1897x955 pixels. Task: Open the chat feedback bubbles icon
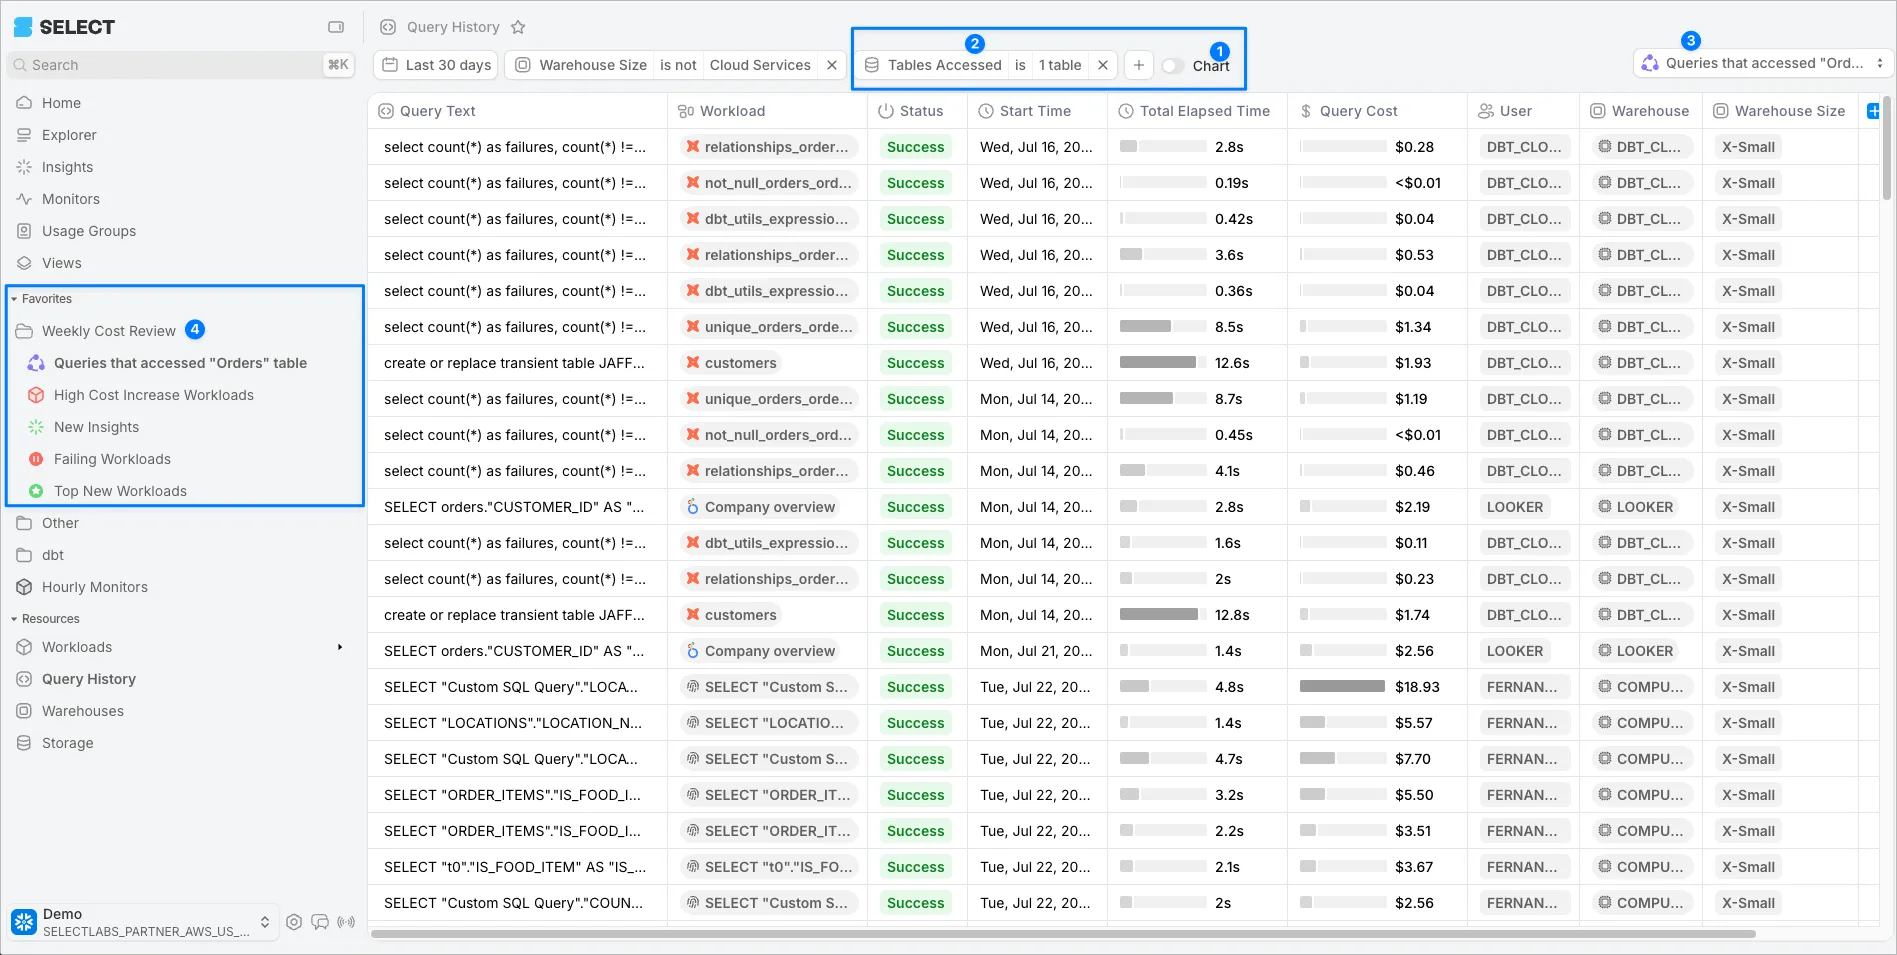pyautogui.click(x=320, y=922)
